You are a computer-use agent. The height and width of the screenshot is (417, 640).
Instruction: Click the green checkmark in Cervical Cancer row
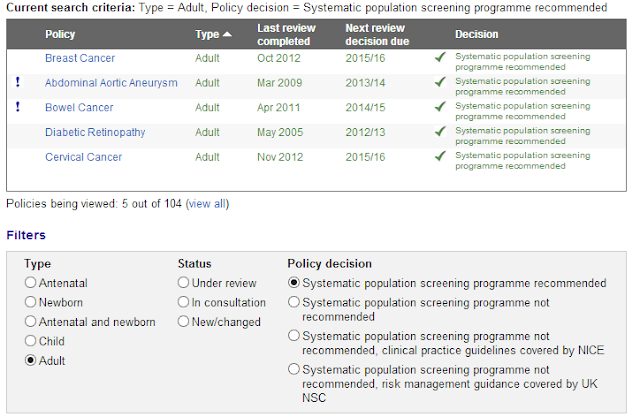tap(440, 156)
